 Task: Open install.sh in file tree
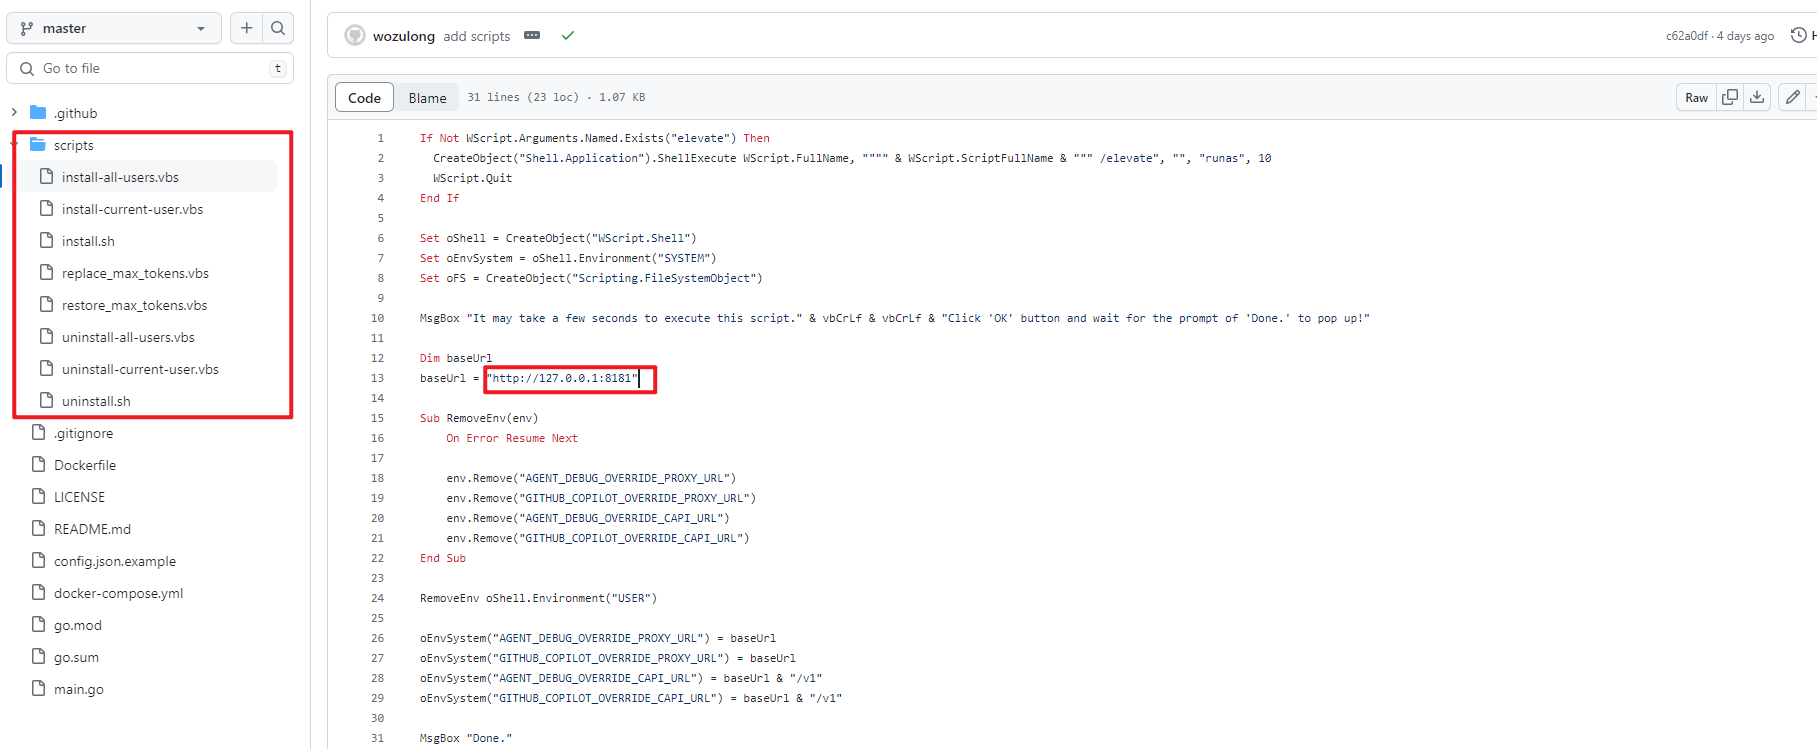pyautogui.click(x=88, y=241)
